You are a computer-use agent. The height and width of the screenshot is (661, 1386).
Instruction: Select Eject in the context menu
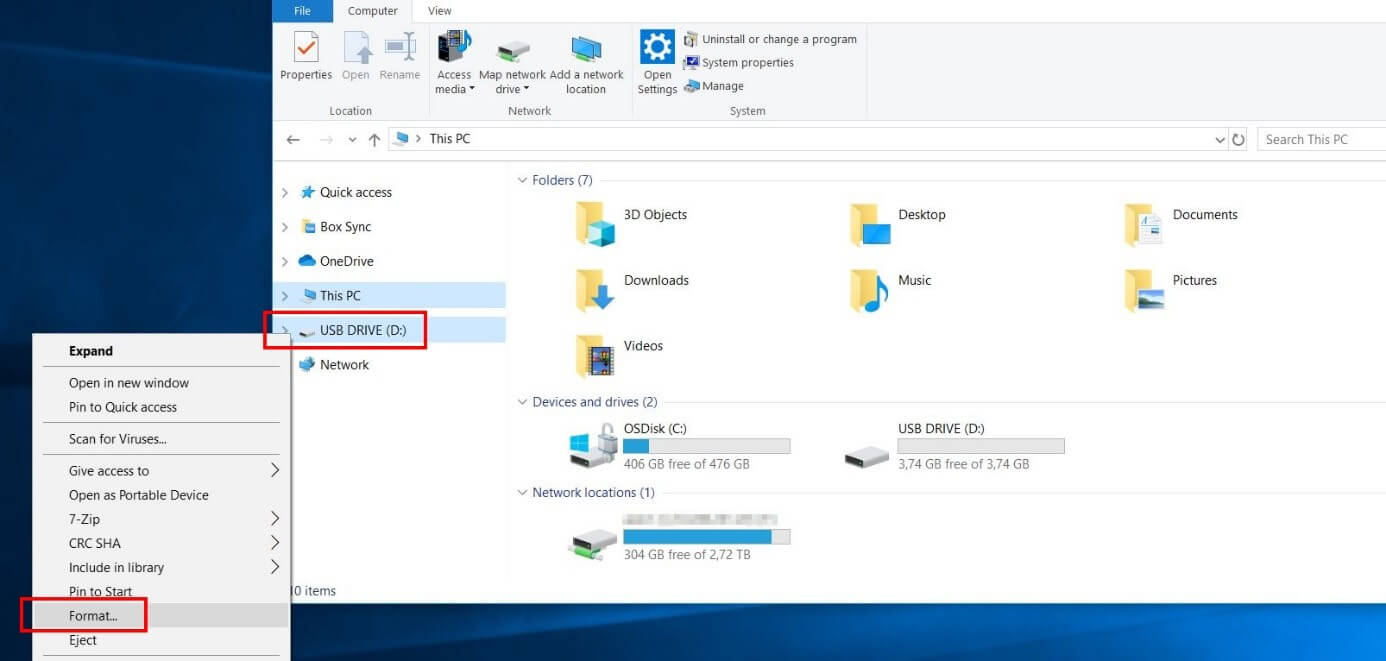[x=83, y=641]
